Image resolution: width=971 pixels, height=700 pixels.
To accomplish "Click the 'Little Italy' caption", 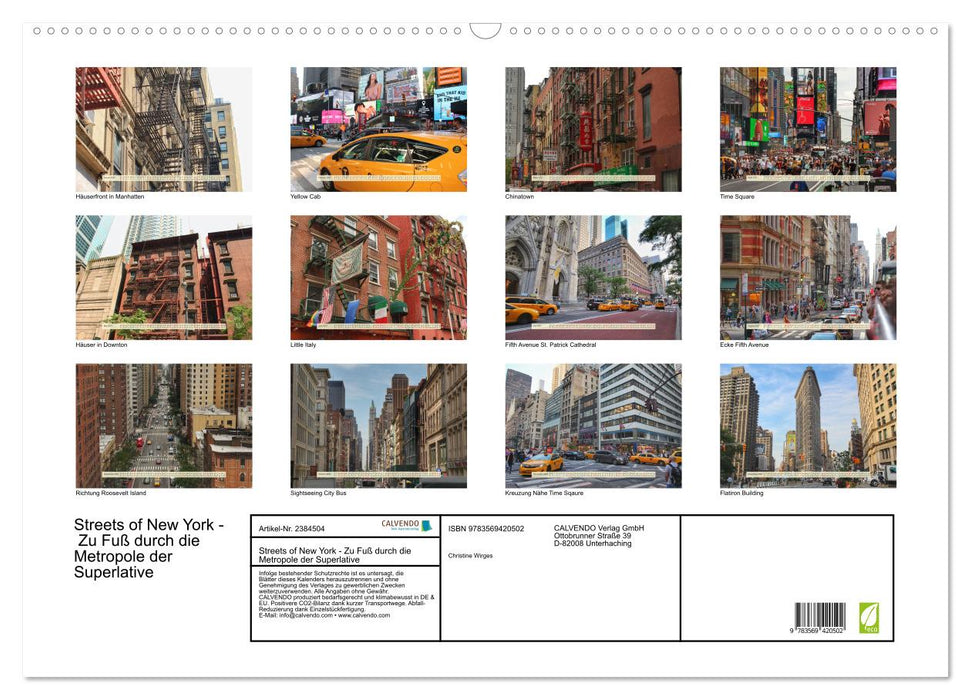I will click(x=303, y=344).
